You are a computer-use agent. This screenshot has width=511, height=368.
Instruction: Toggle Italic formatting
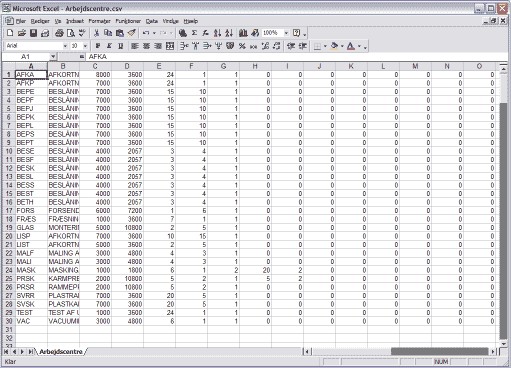(x=109, y=46)
